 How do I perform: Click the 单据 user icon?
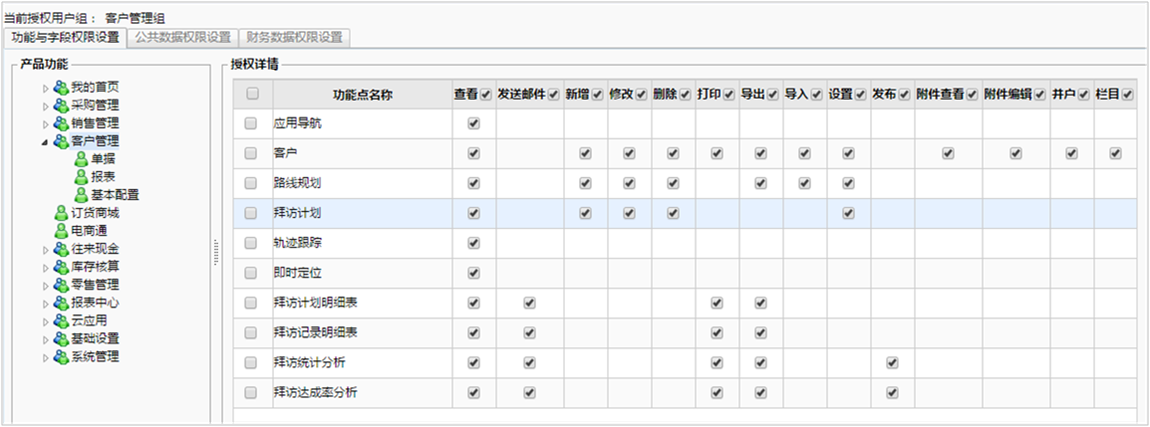coord(80,159)
